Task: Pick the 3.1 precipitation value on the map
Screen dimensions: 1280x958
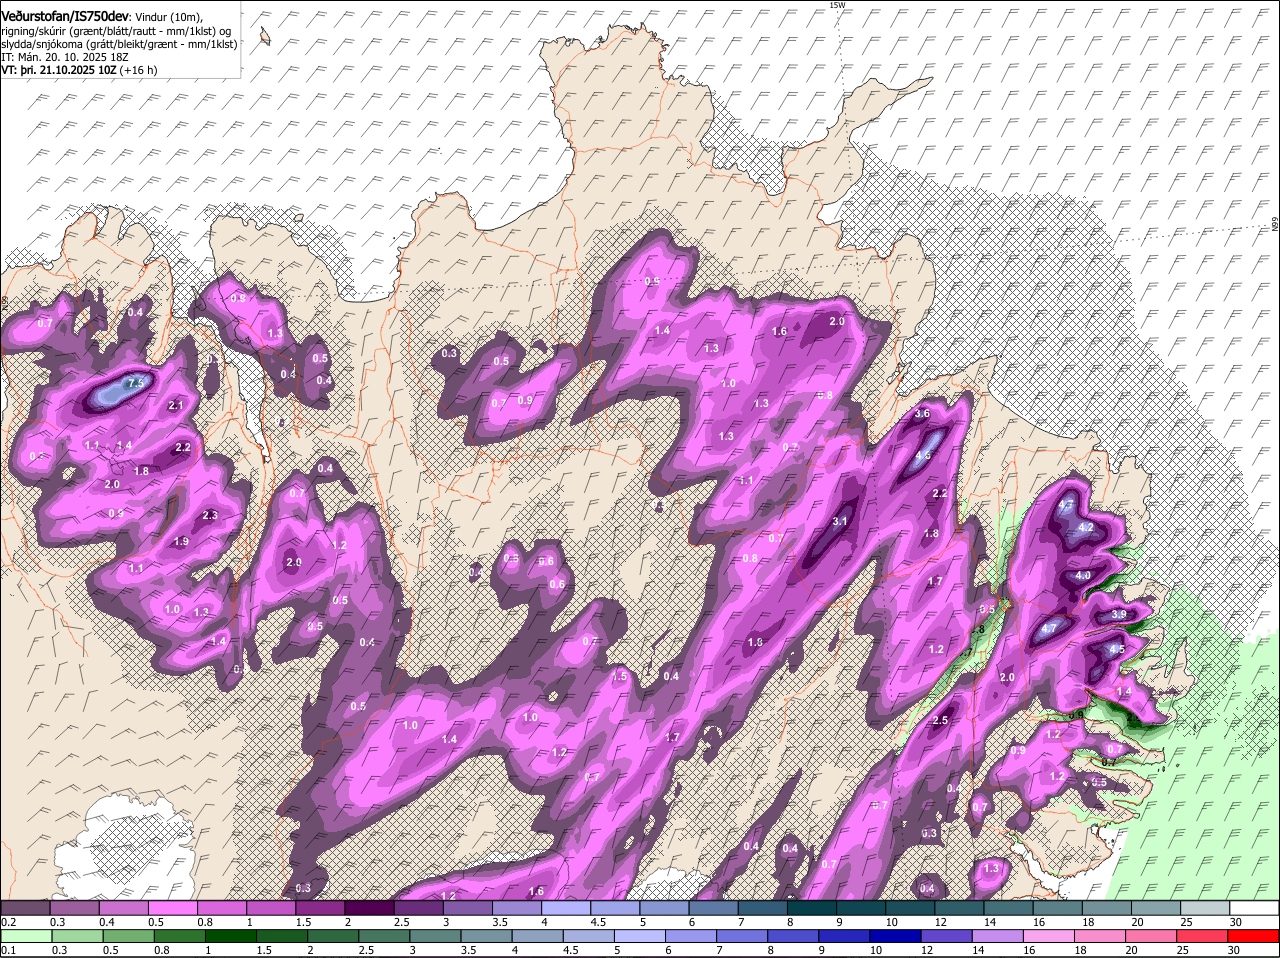Action: (x=840, y=521)
